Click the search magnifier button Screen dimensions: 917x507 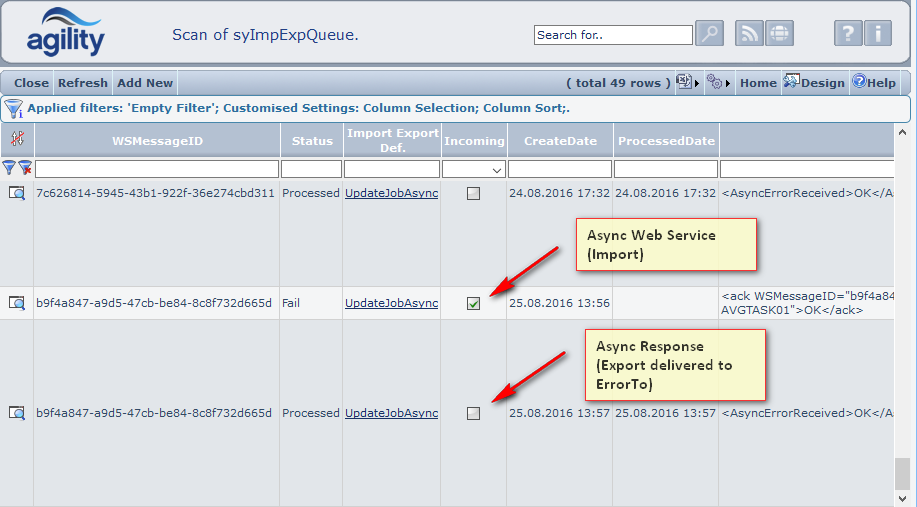click(x=709, y=34)
